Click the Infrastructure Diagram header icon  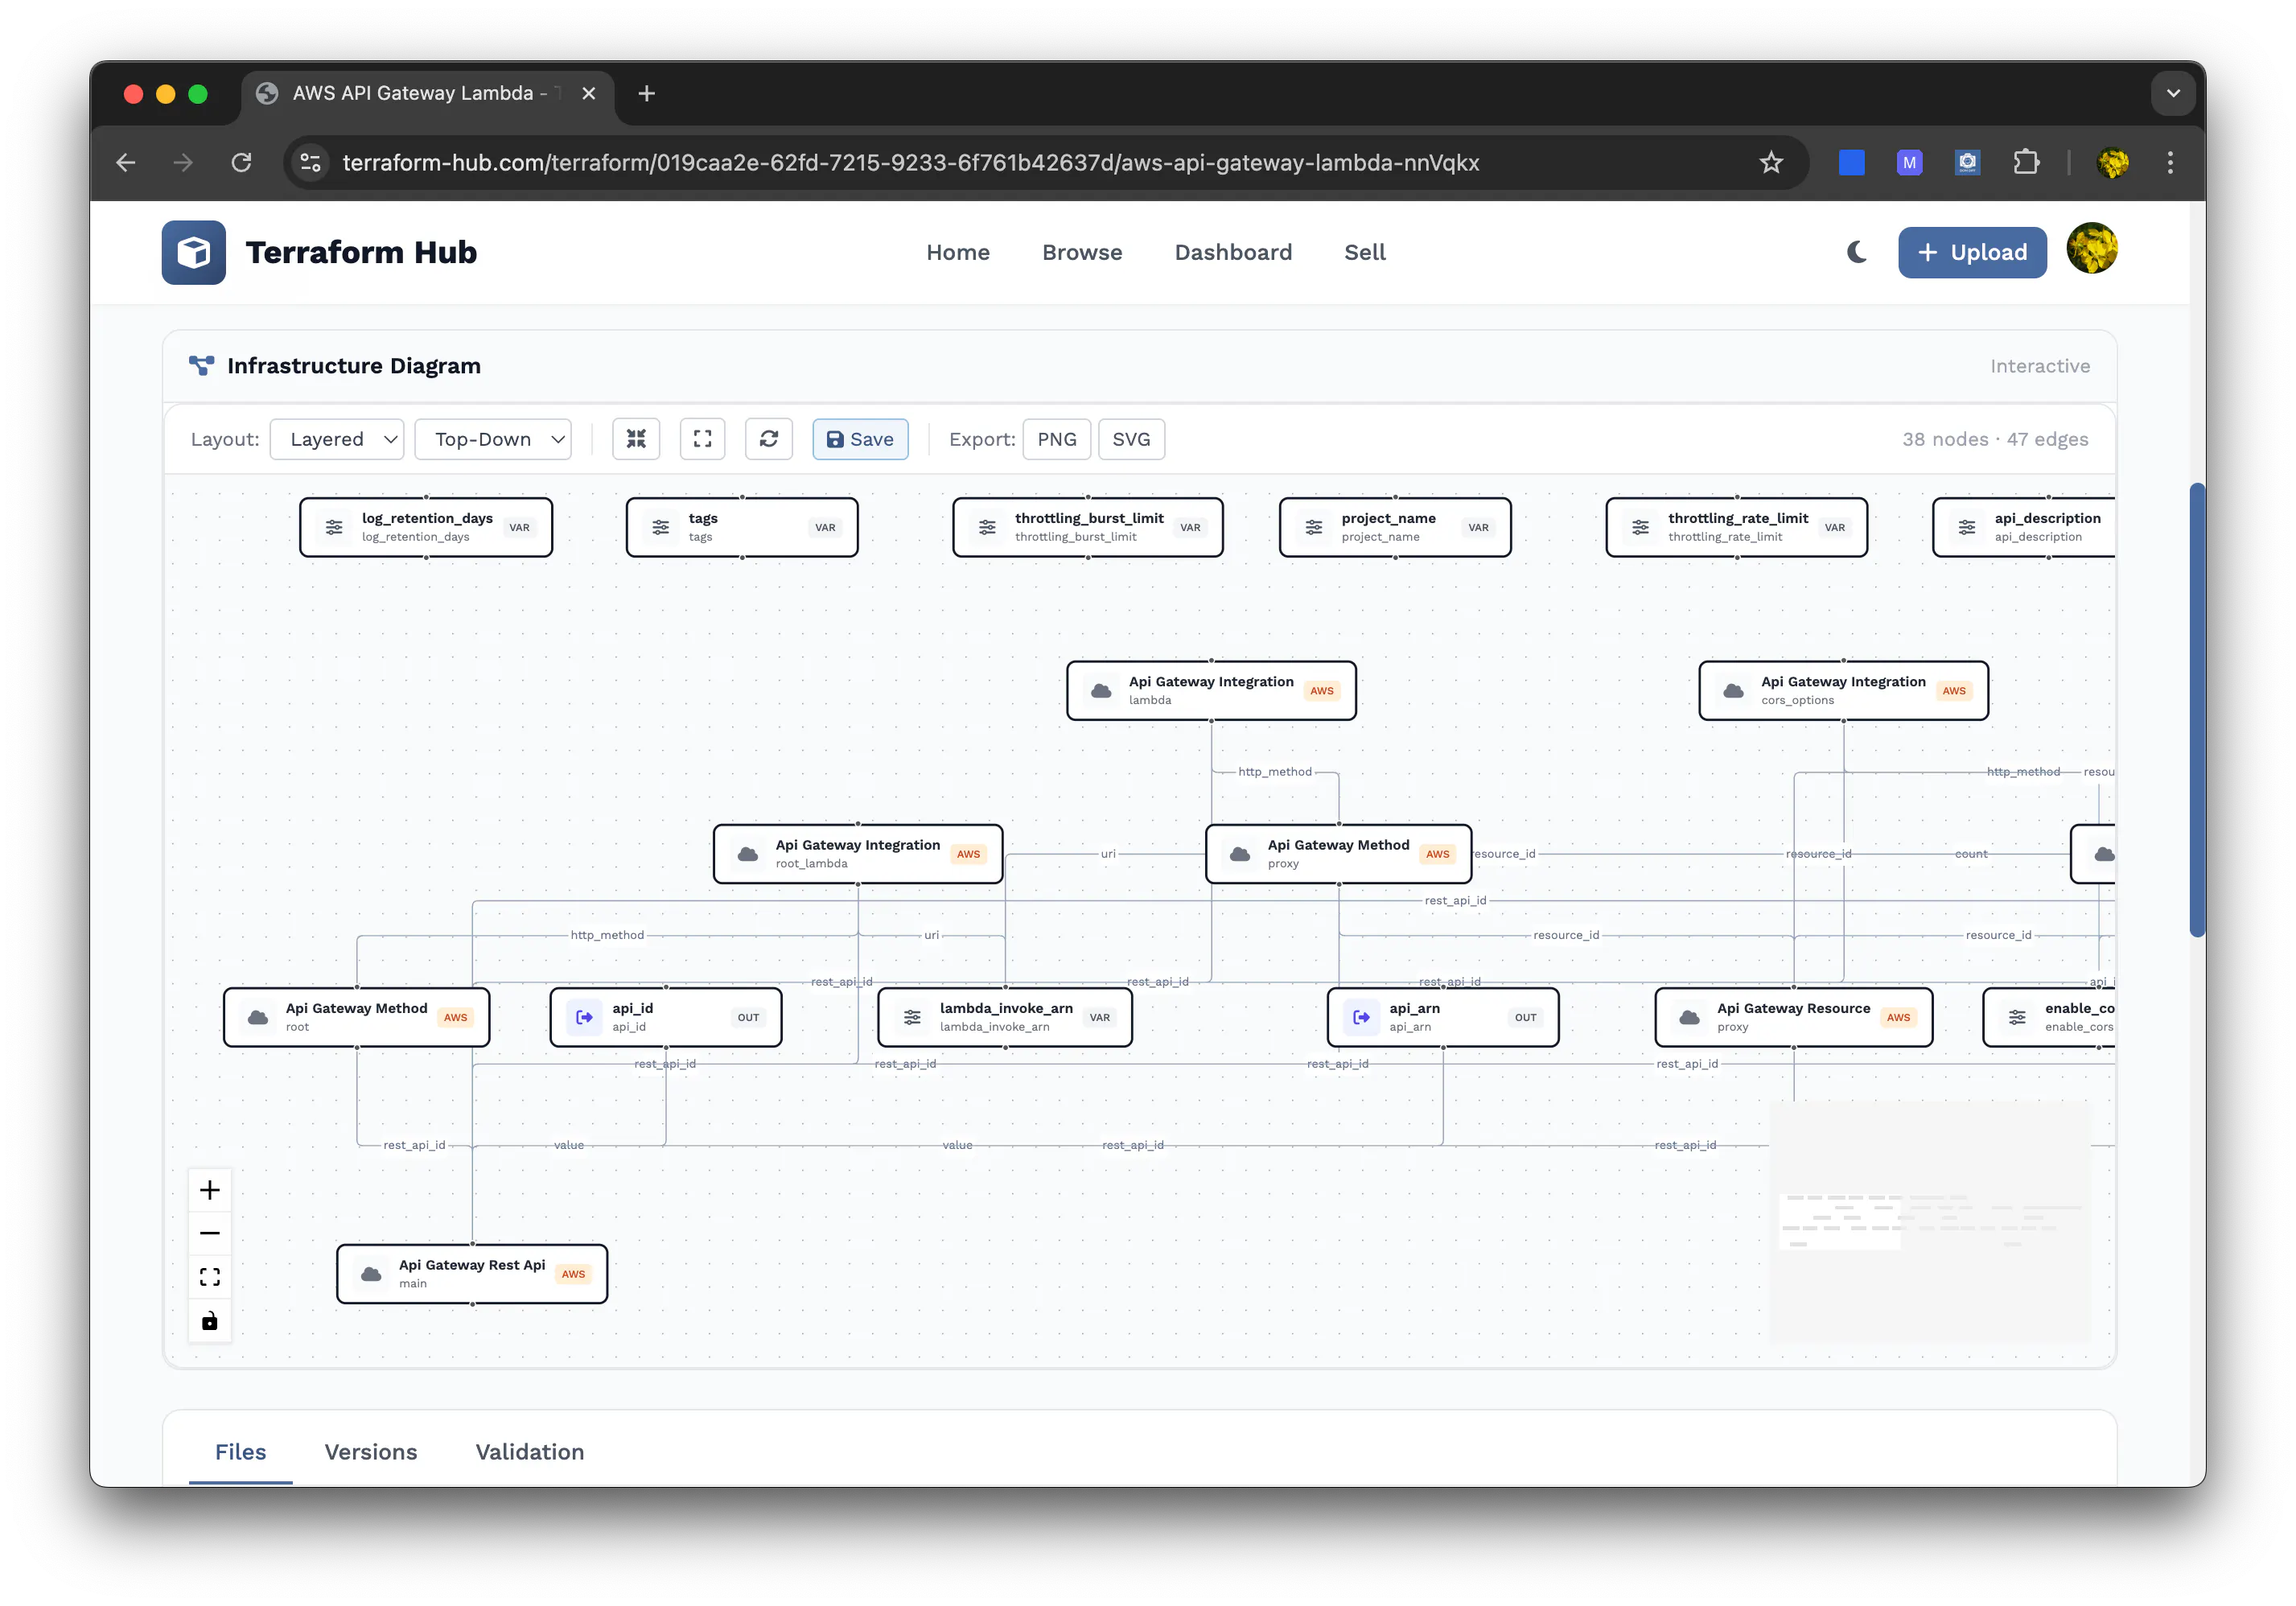coord(201,366)
